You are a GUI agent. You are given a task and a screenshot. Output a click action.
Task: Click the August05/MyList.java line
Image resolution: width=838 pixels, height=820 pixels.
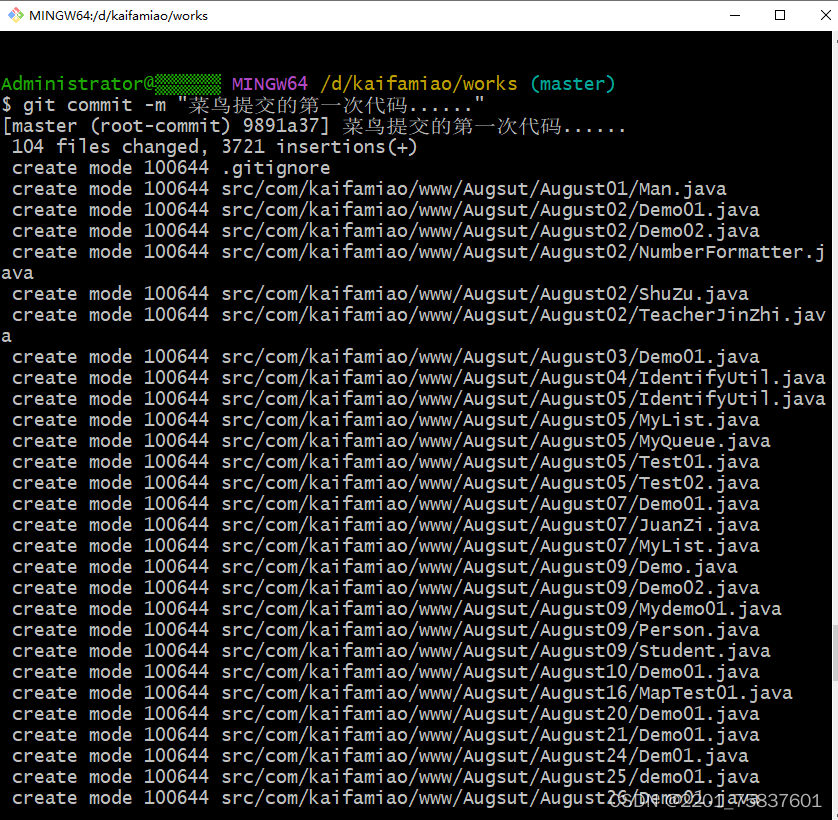[x=385, y=420]
